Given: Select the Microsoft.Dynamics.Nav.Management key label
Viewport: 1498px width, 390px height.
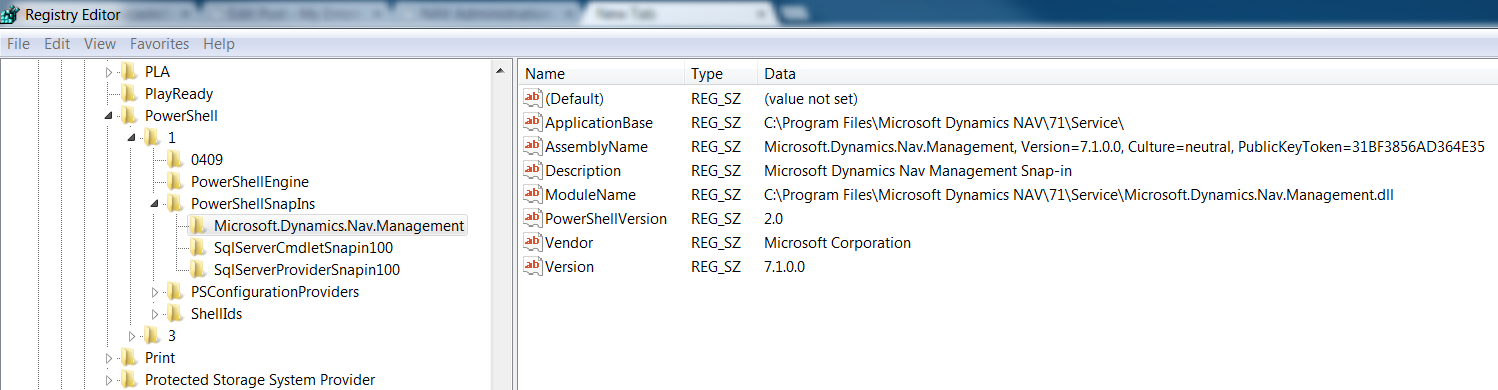Looking at the screenshot, I should pyautogui.click(x=339, y=226).
